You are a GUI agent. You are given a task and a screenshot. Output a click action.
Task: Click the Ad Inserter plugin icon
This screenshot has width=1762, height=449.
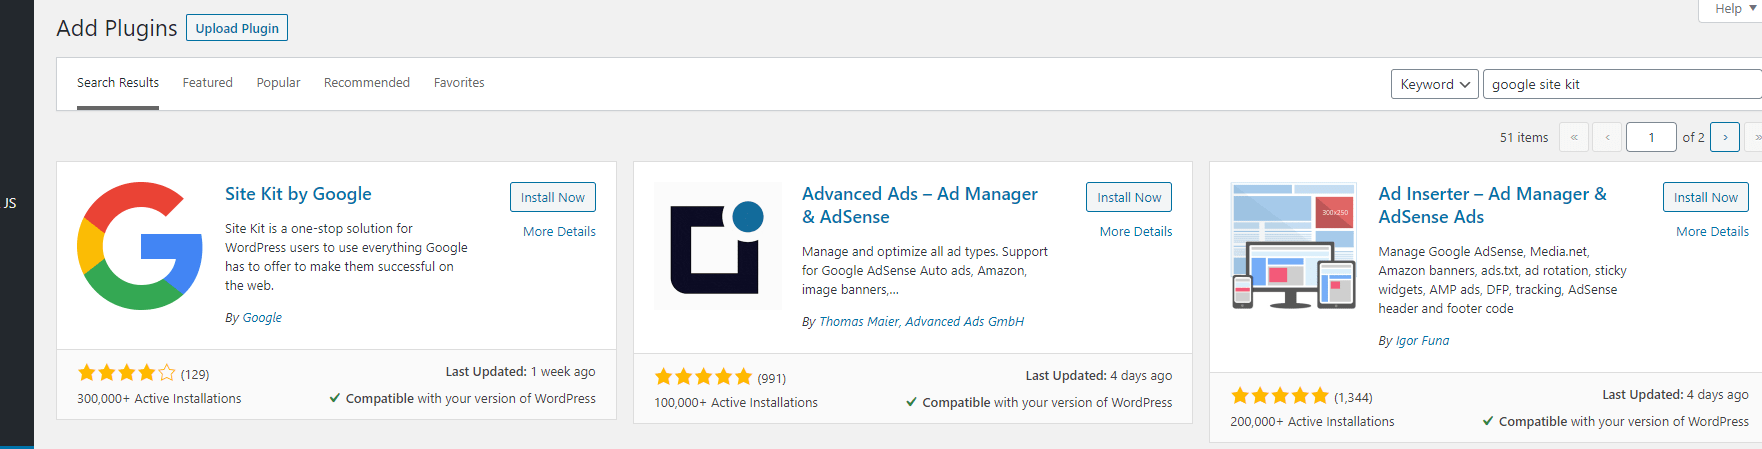click(1294, 246)
